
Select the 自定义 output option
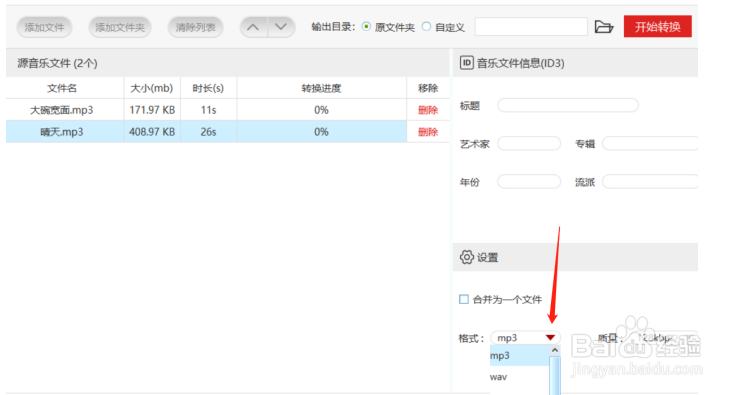[426, 27]
